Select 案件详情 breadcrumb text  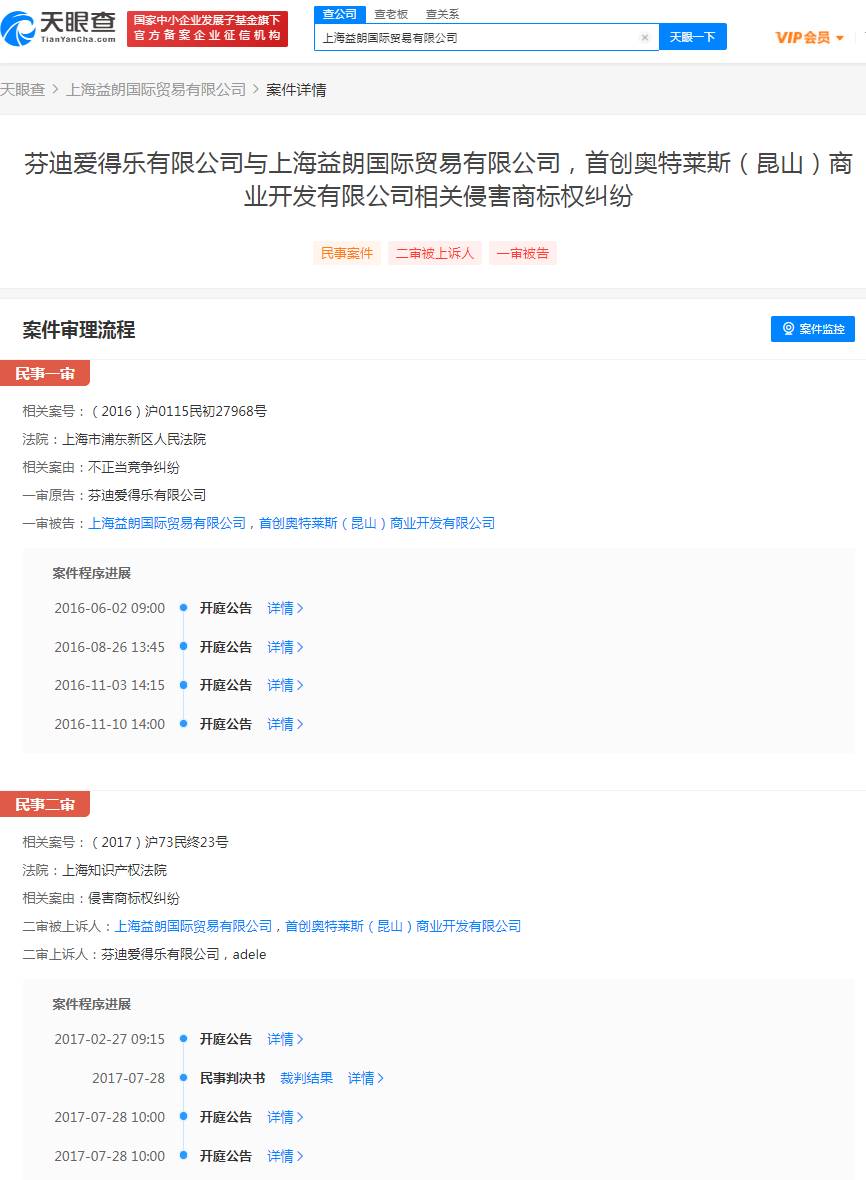(x=296, y=90)
